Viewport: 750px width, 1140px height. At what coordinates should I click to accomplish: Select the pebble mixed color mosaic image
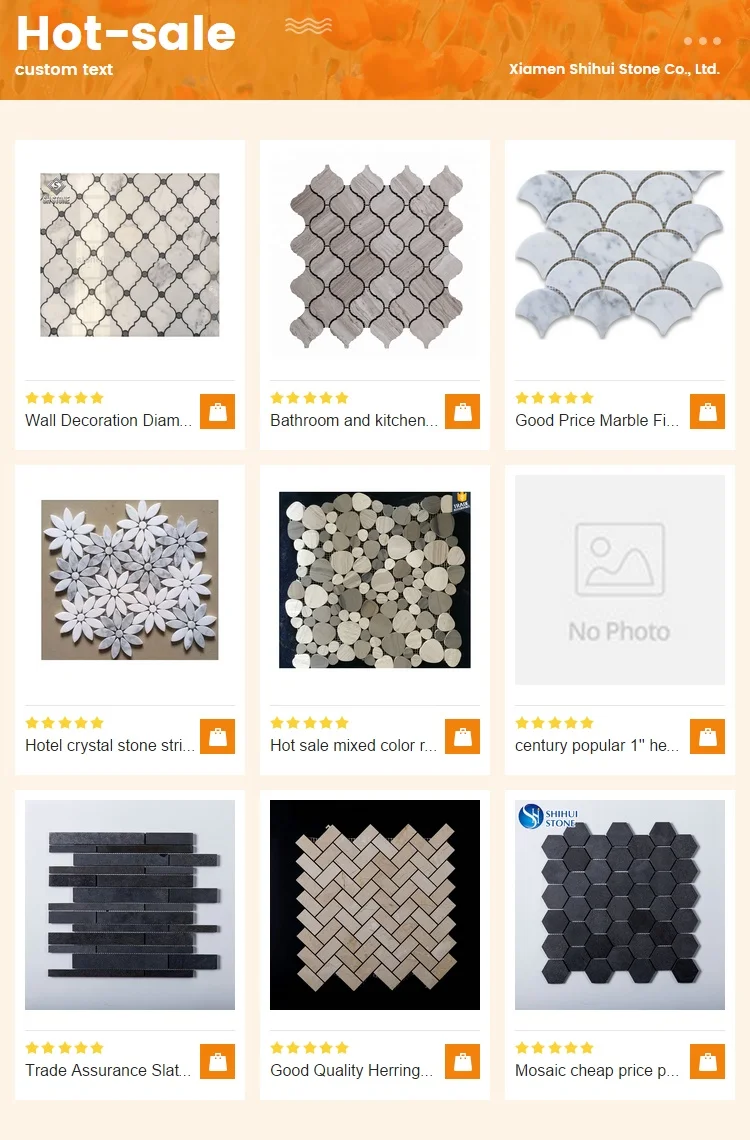click(375, 579)
